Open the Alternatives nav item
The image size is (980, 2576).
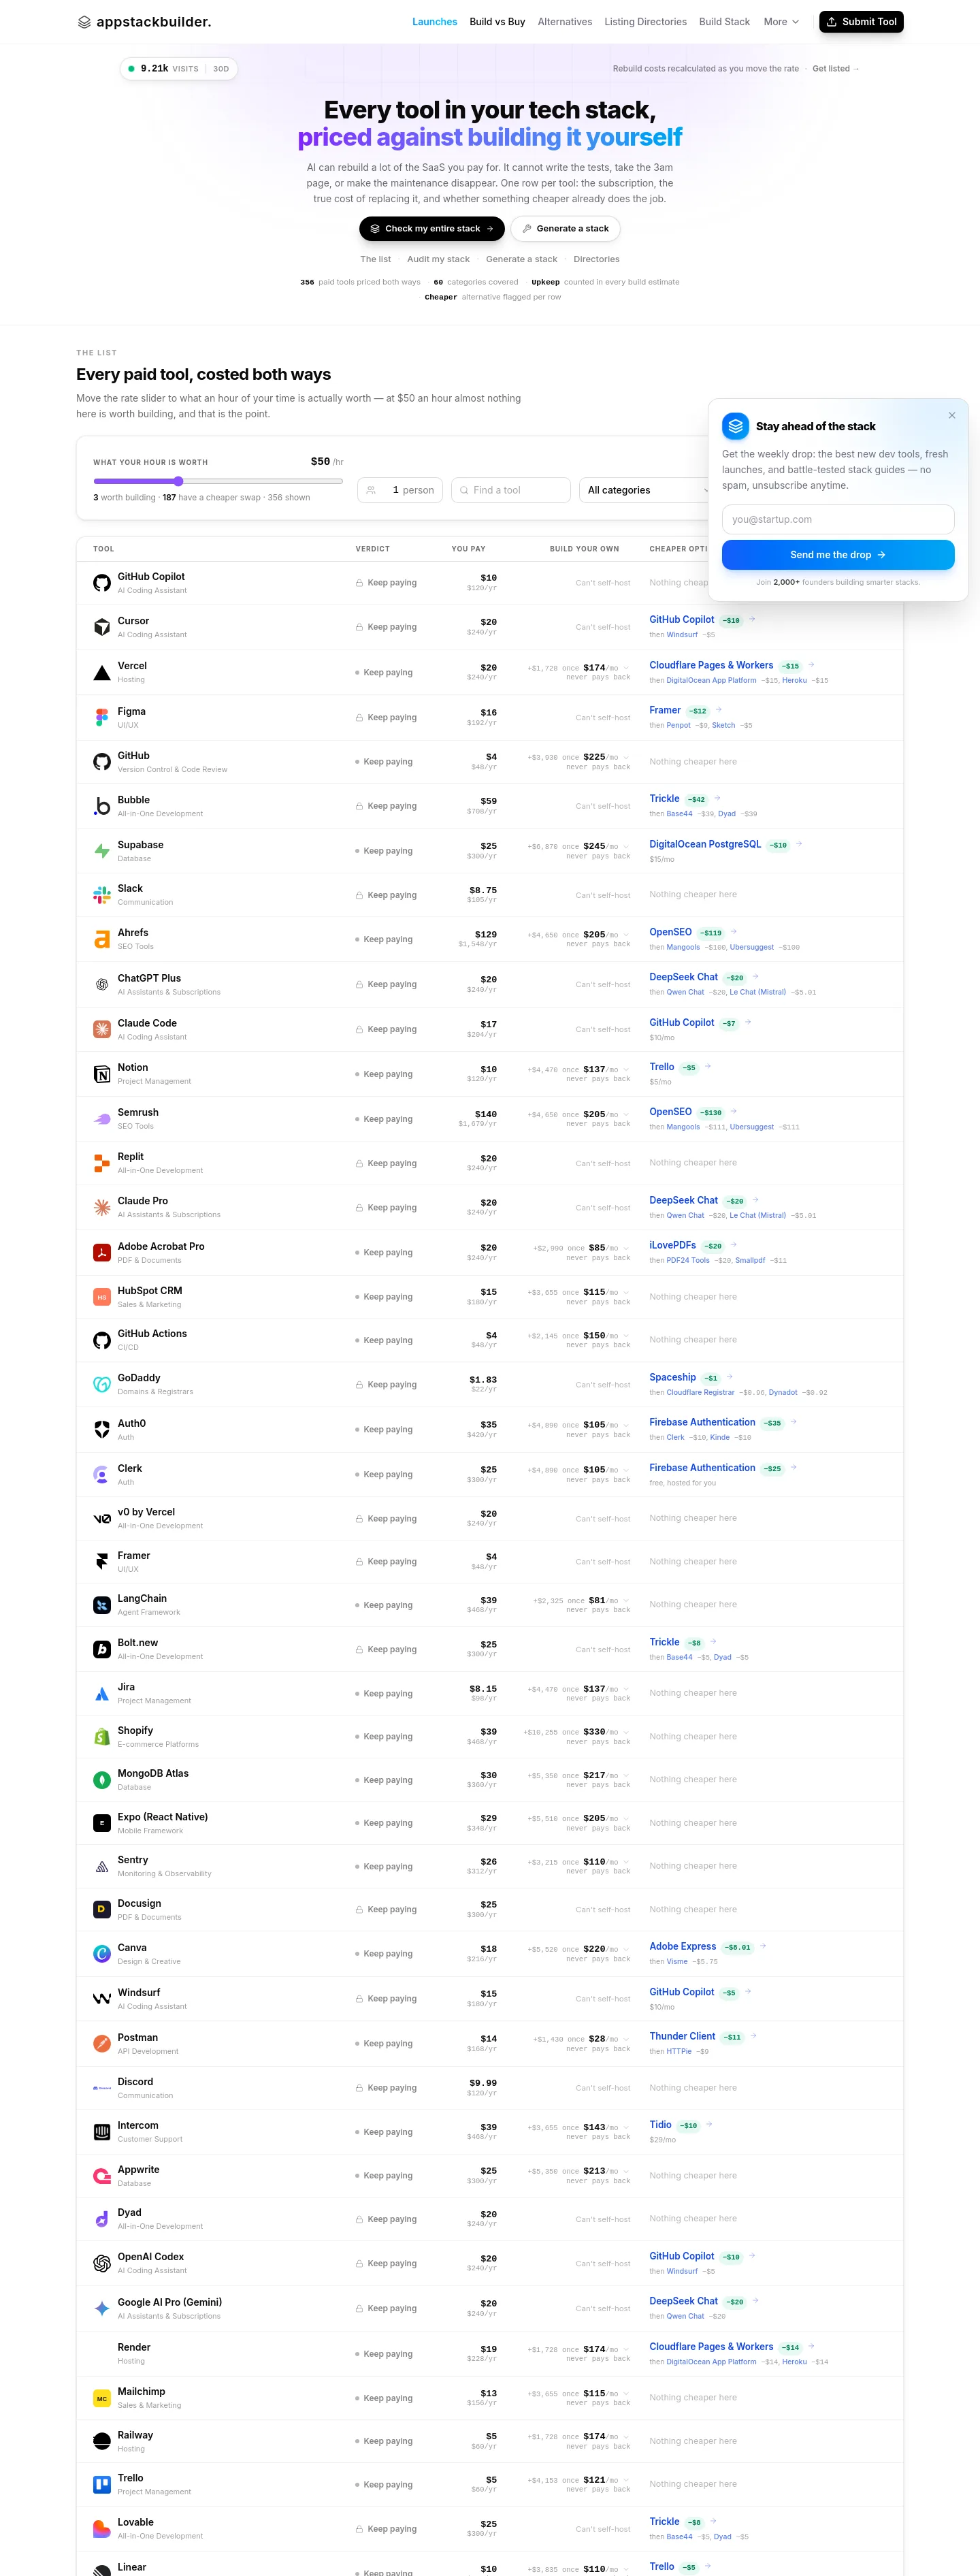tap(565, 22)
